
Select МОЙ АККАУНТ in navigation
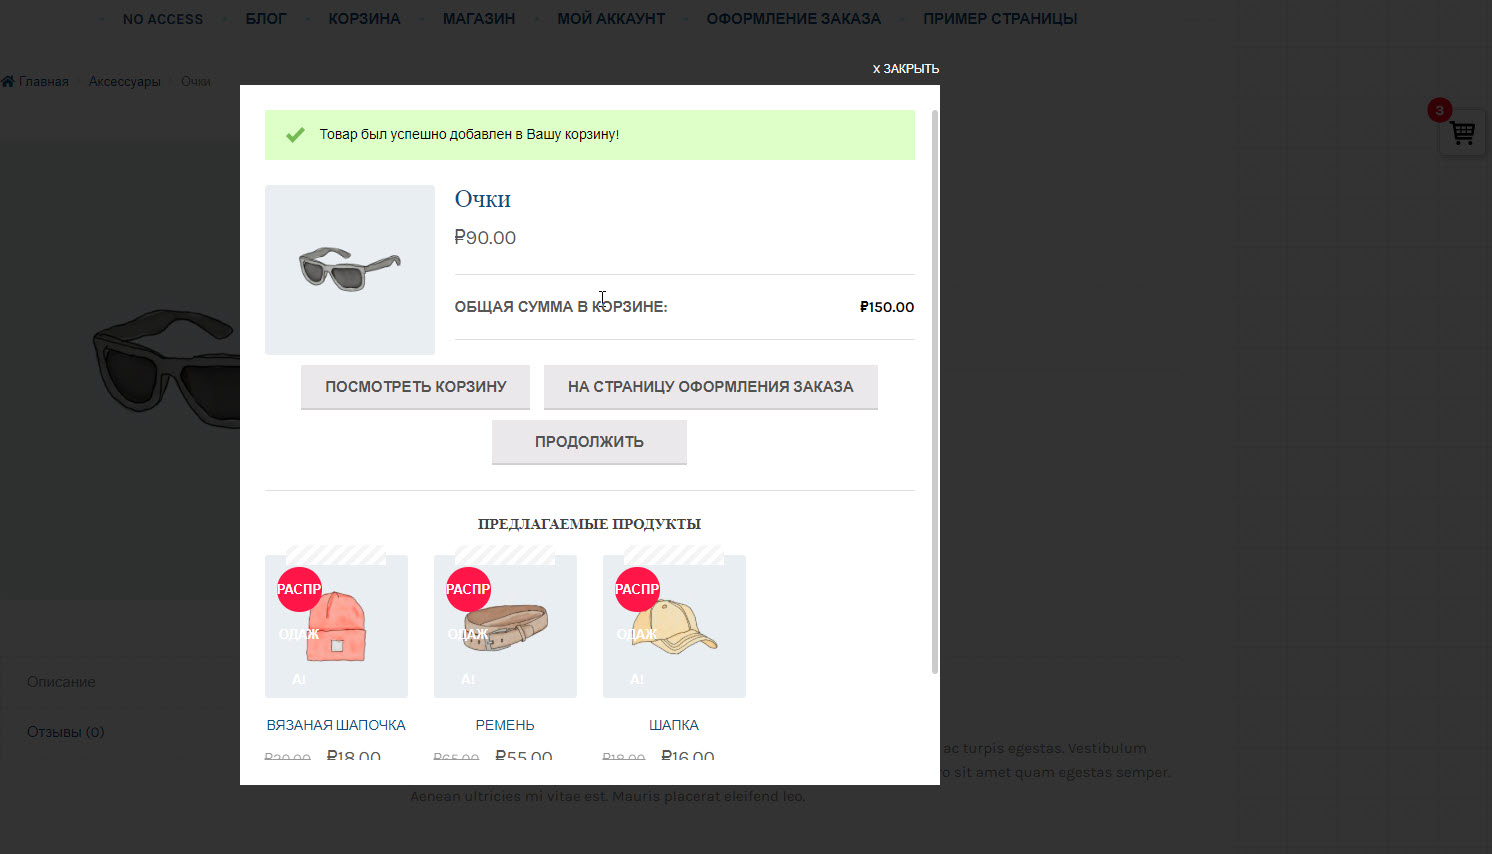pyautogui.click(x=611, y=19)
